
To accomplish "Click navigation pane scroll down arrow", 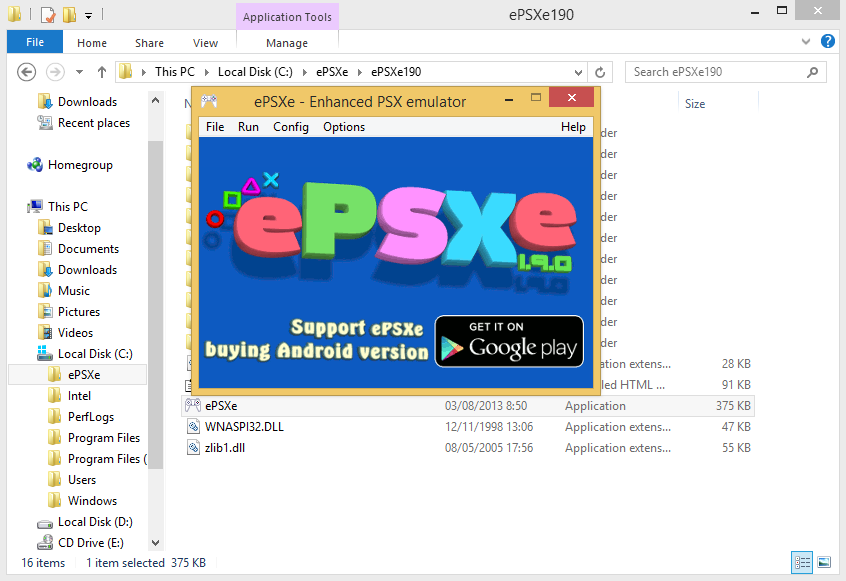I will click(155, 543).
